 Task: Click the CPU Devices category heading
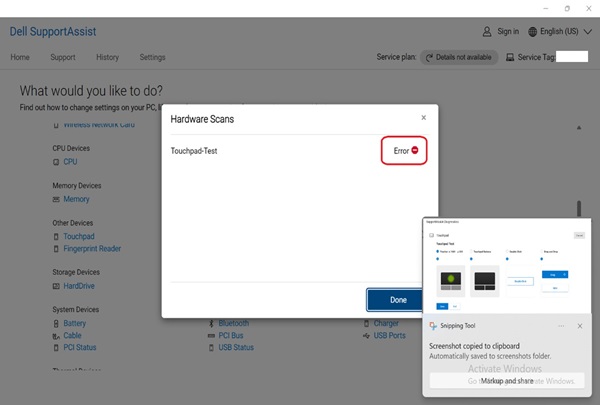pyautogui.click(x=71, y=148)
